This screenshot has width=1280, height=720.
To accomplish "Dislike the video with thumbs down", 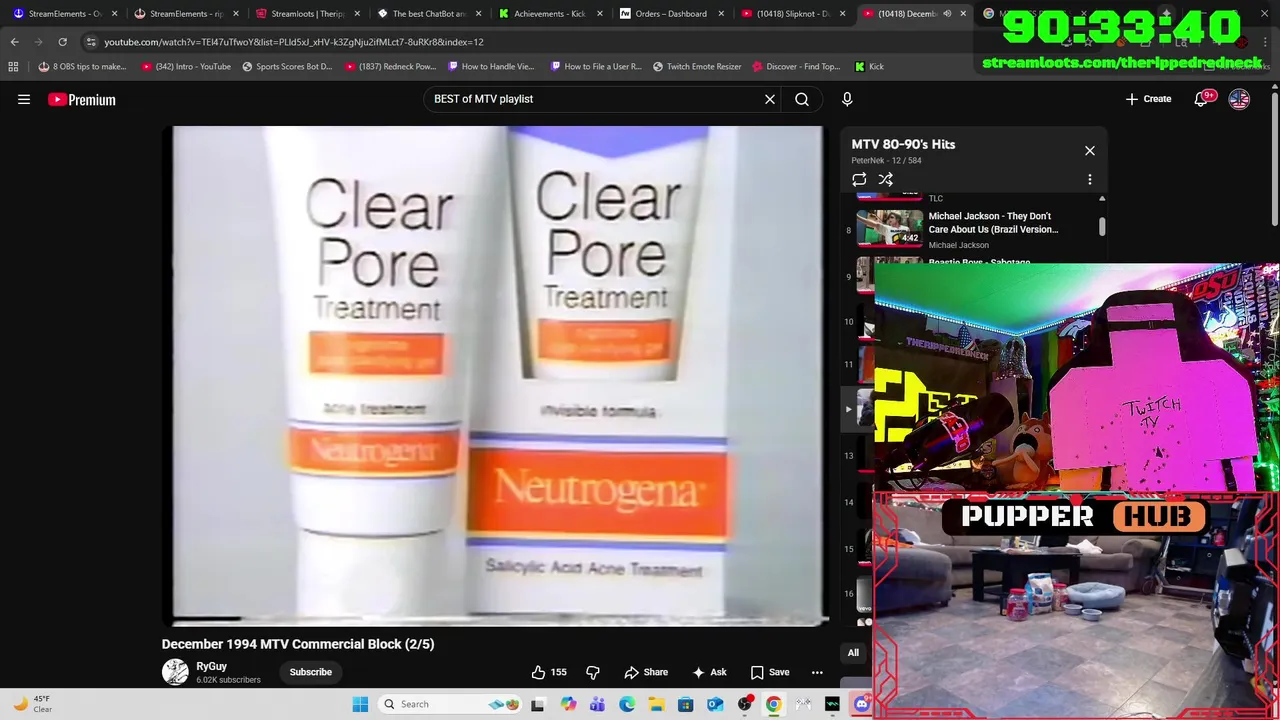I will point(593,672).
